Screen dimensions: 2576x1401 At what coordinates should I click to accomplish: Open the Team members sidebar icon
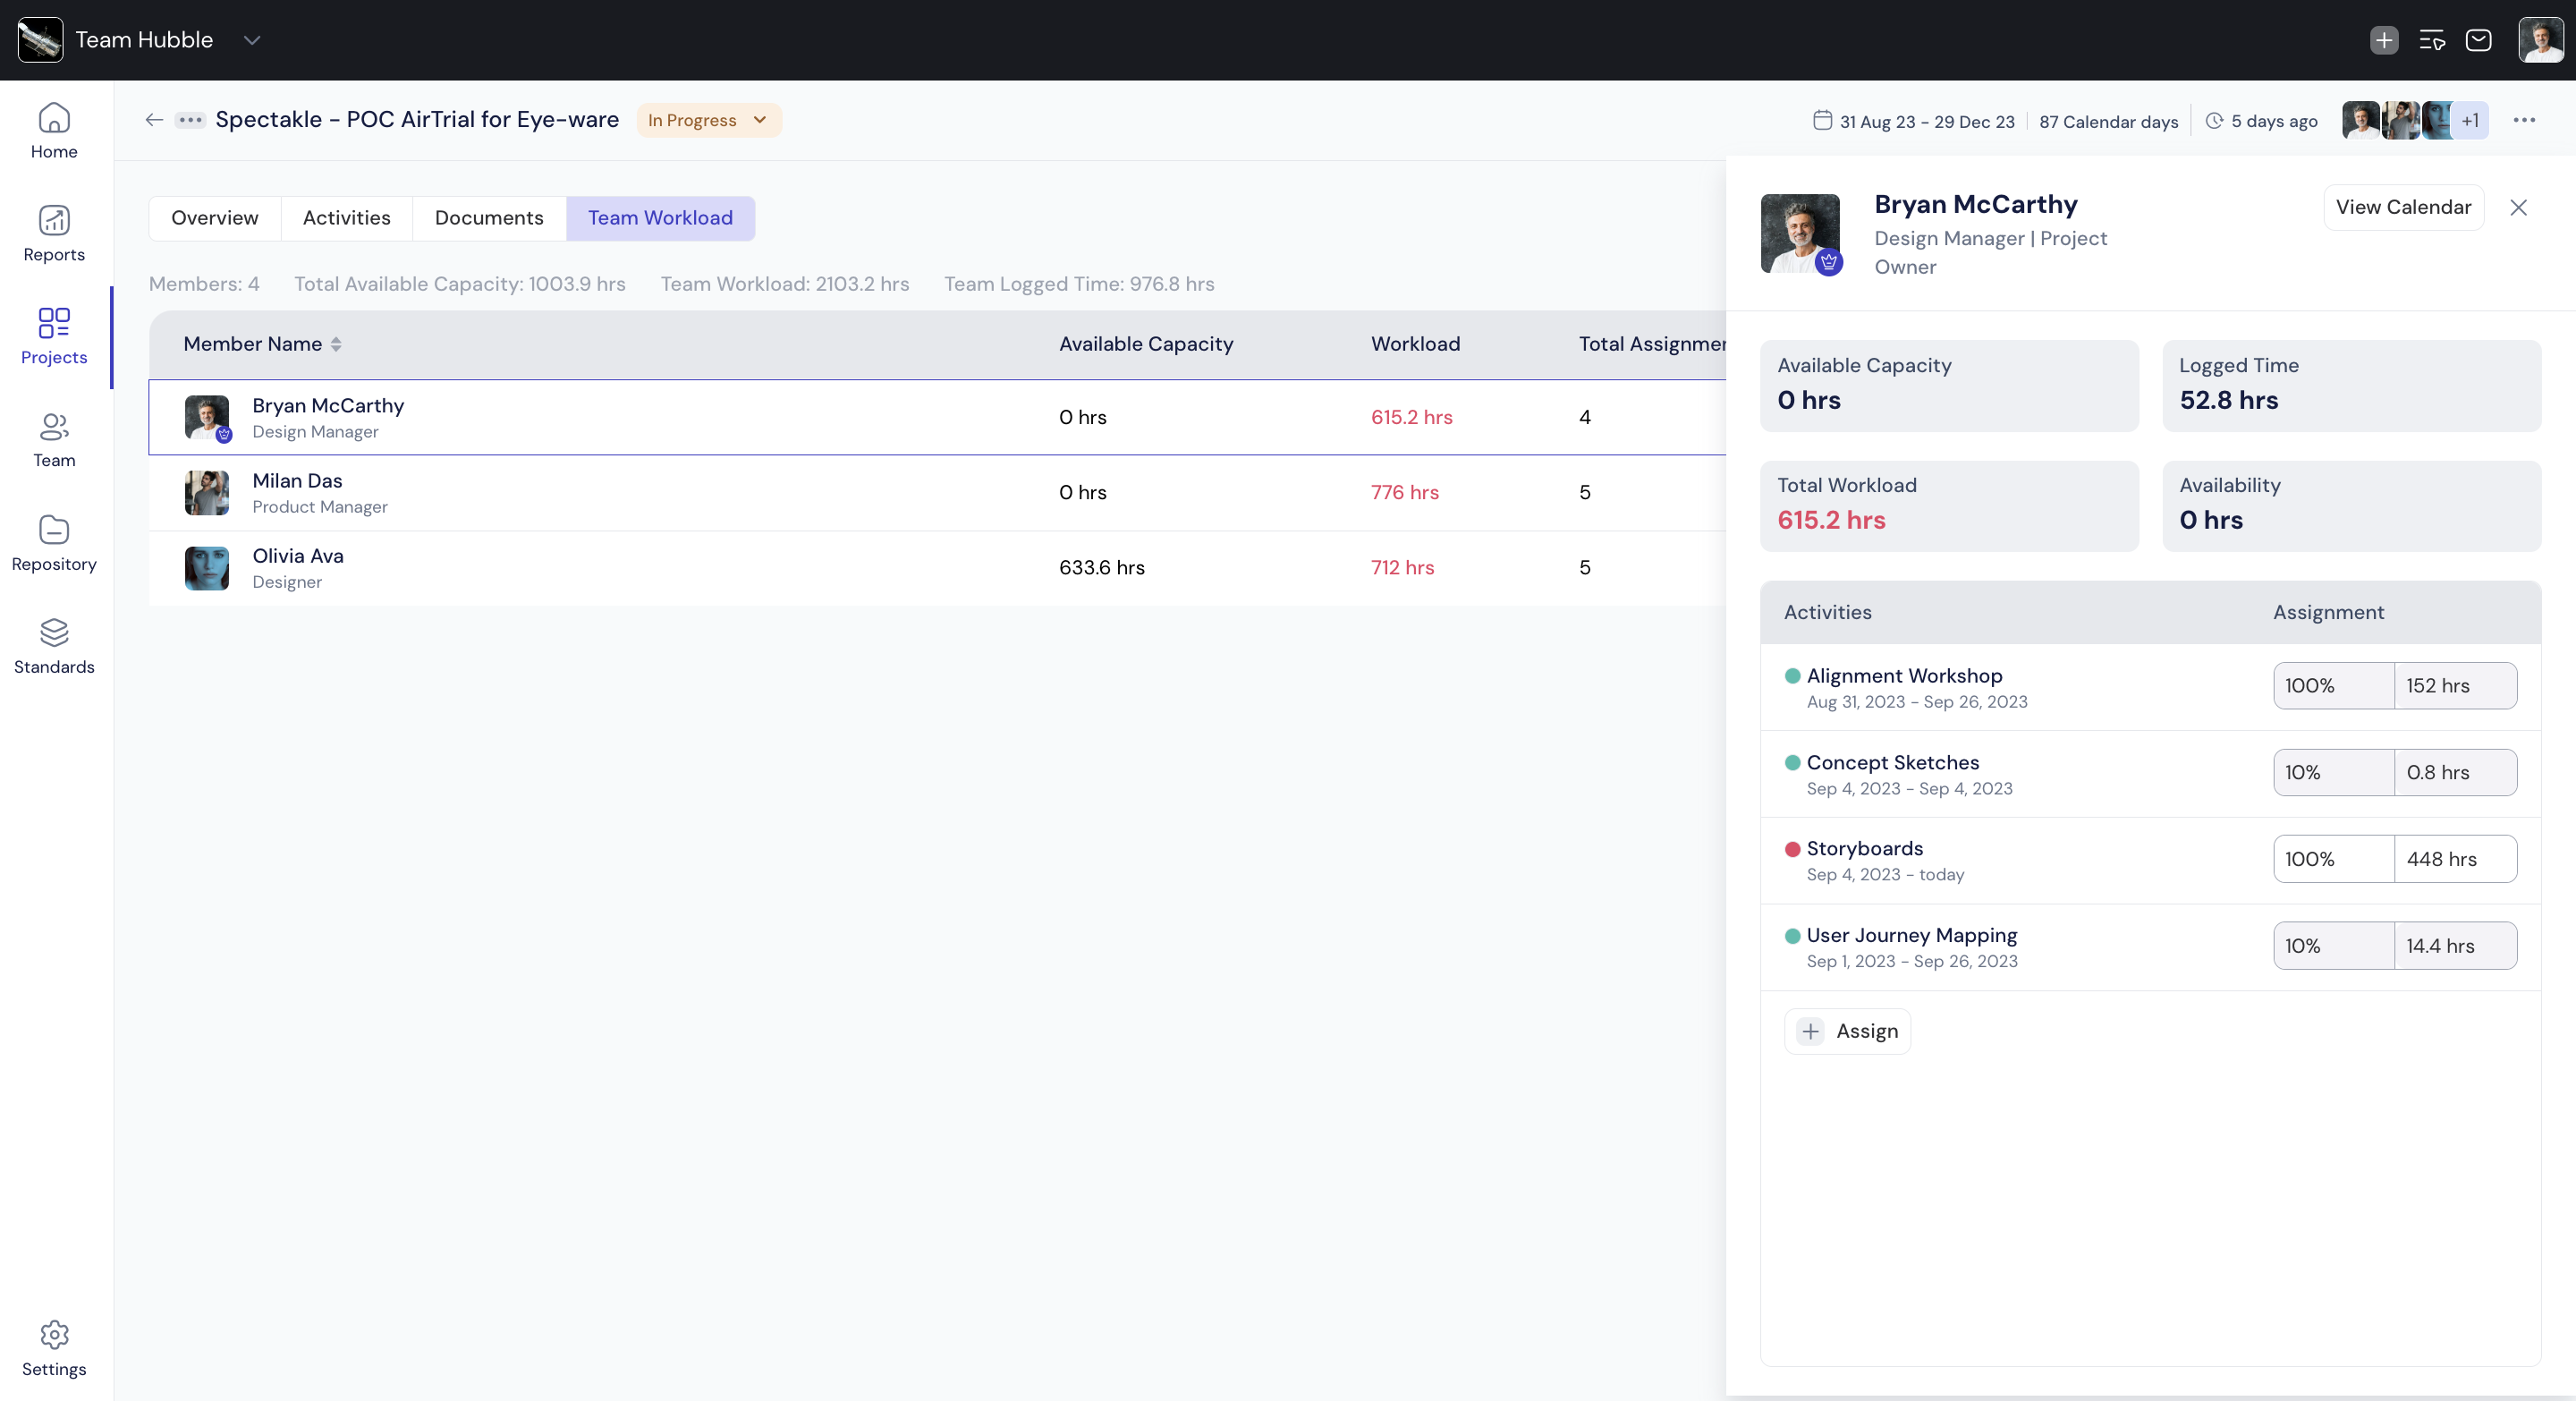tap(54, 427)
